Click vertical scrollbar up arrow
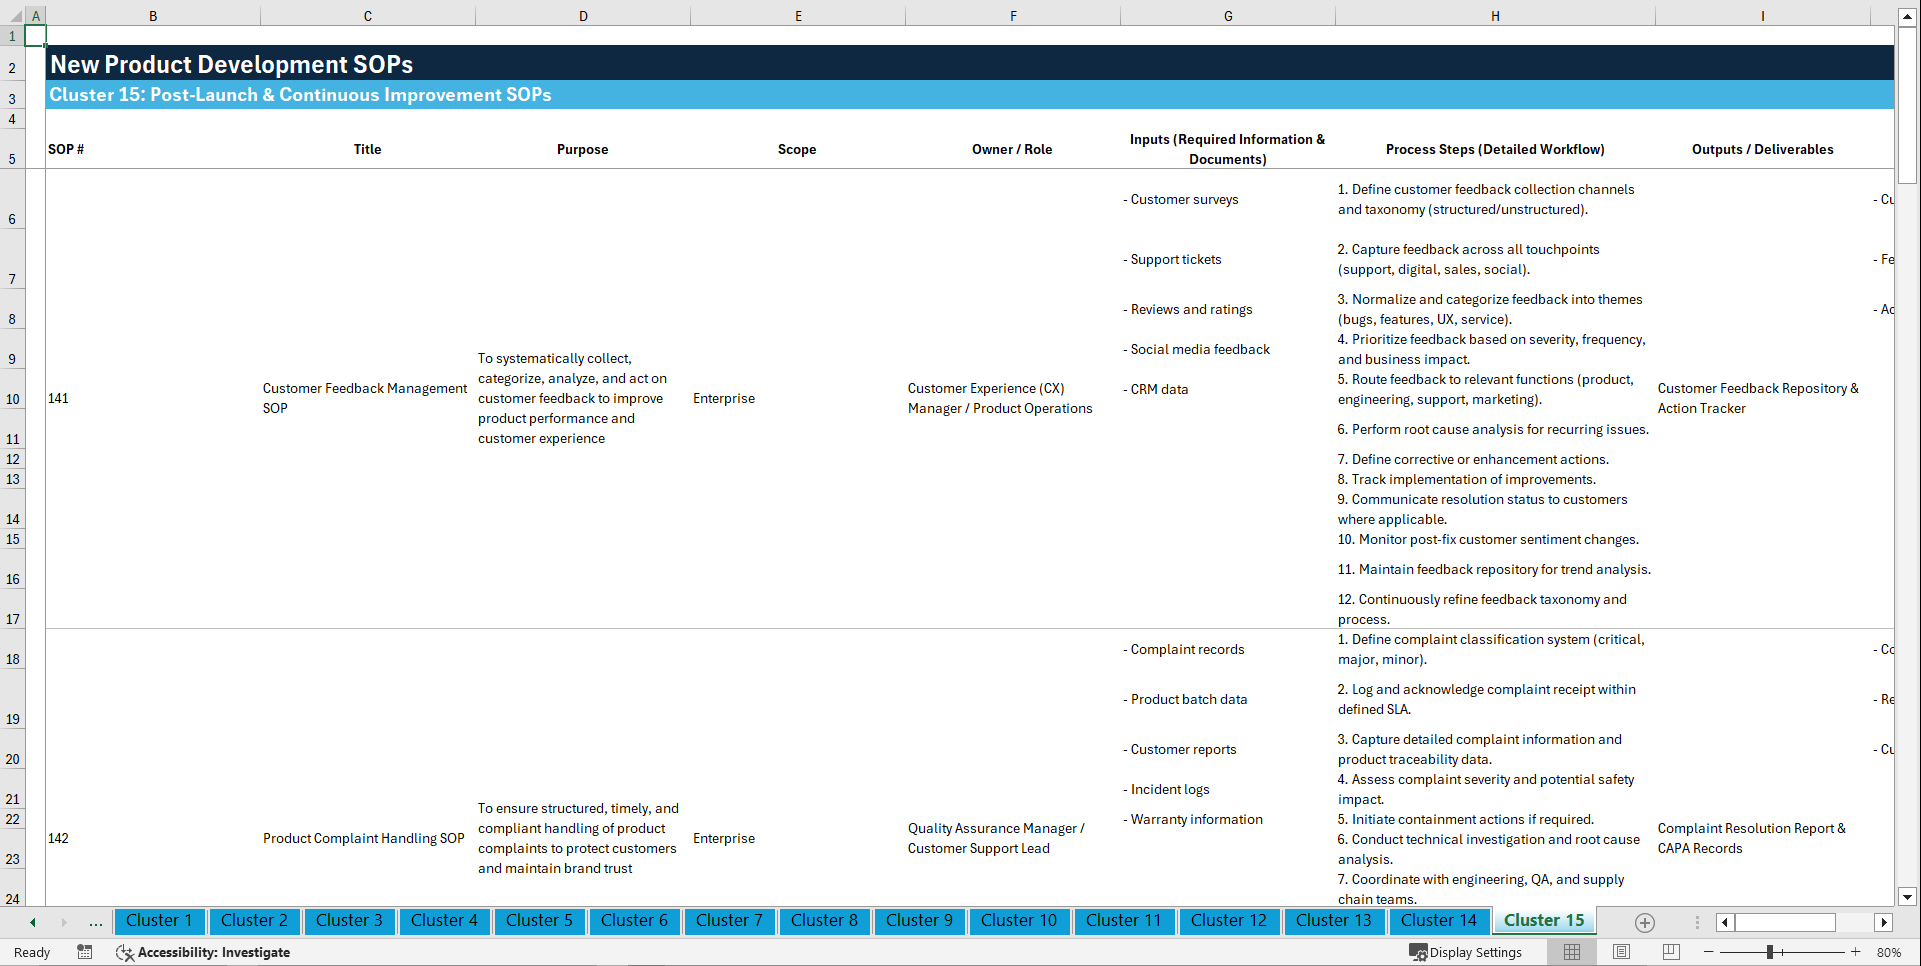This screenshot has height=966, width=1921. tap(1907, 17)
